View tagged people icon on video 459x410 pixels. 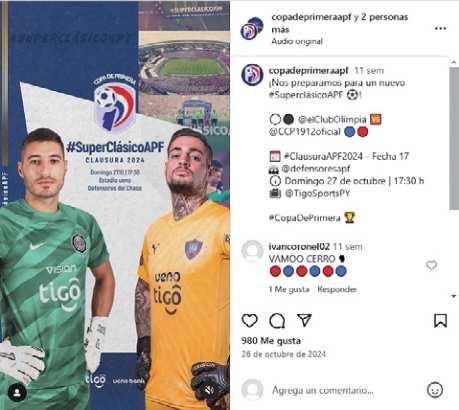point(17,393)
